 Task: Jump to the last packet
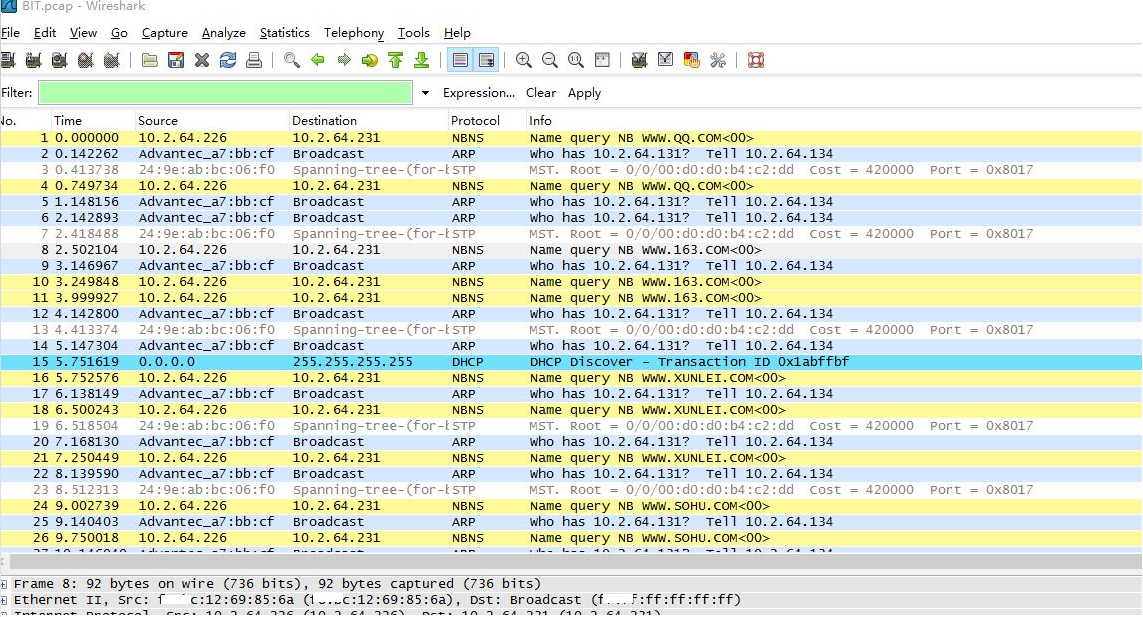(422, 60)
